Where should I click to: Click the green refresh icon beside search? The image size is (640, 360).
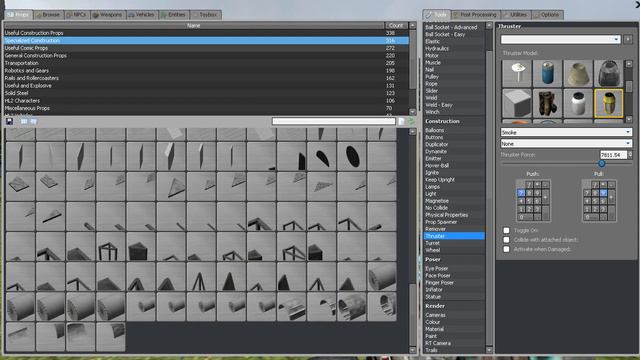click(411, 121)
